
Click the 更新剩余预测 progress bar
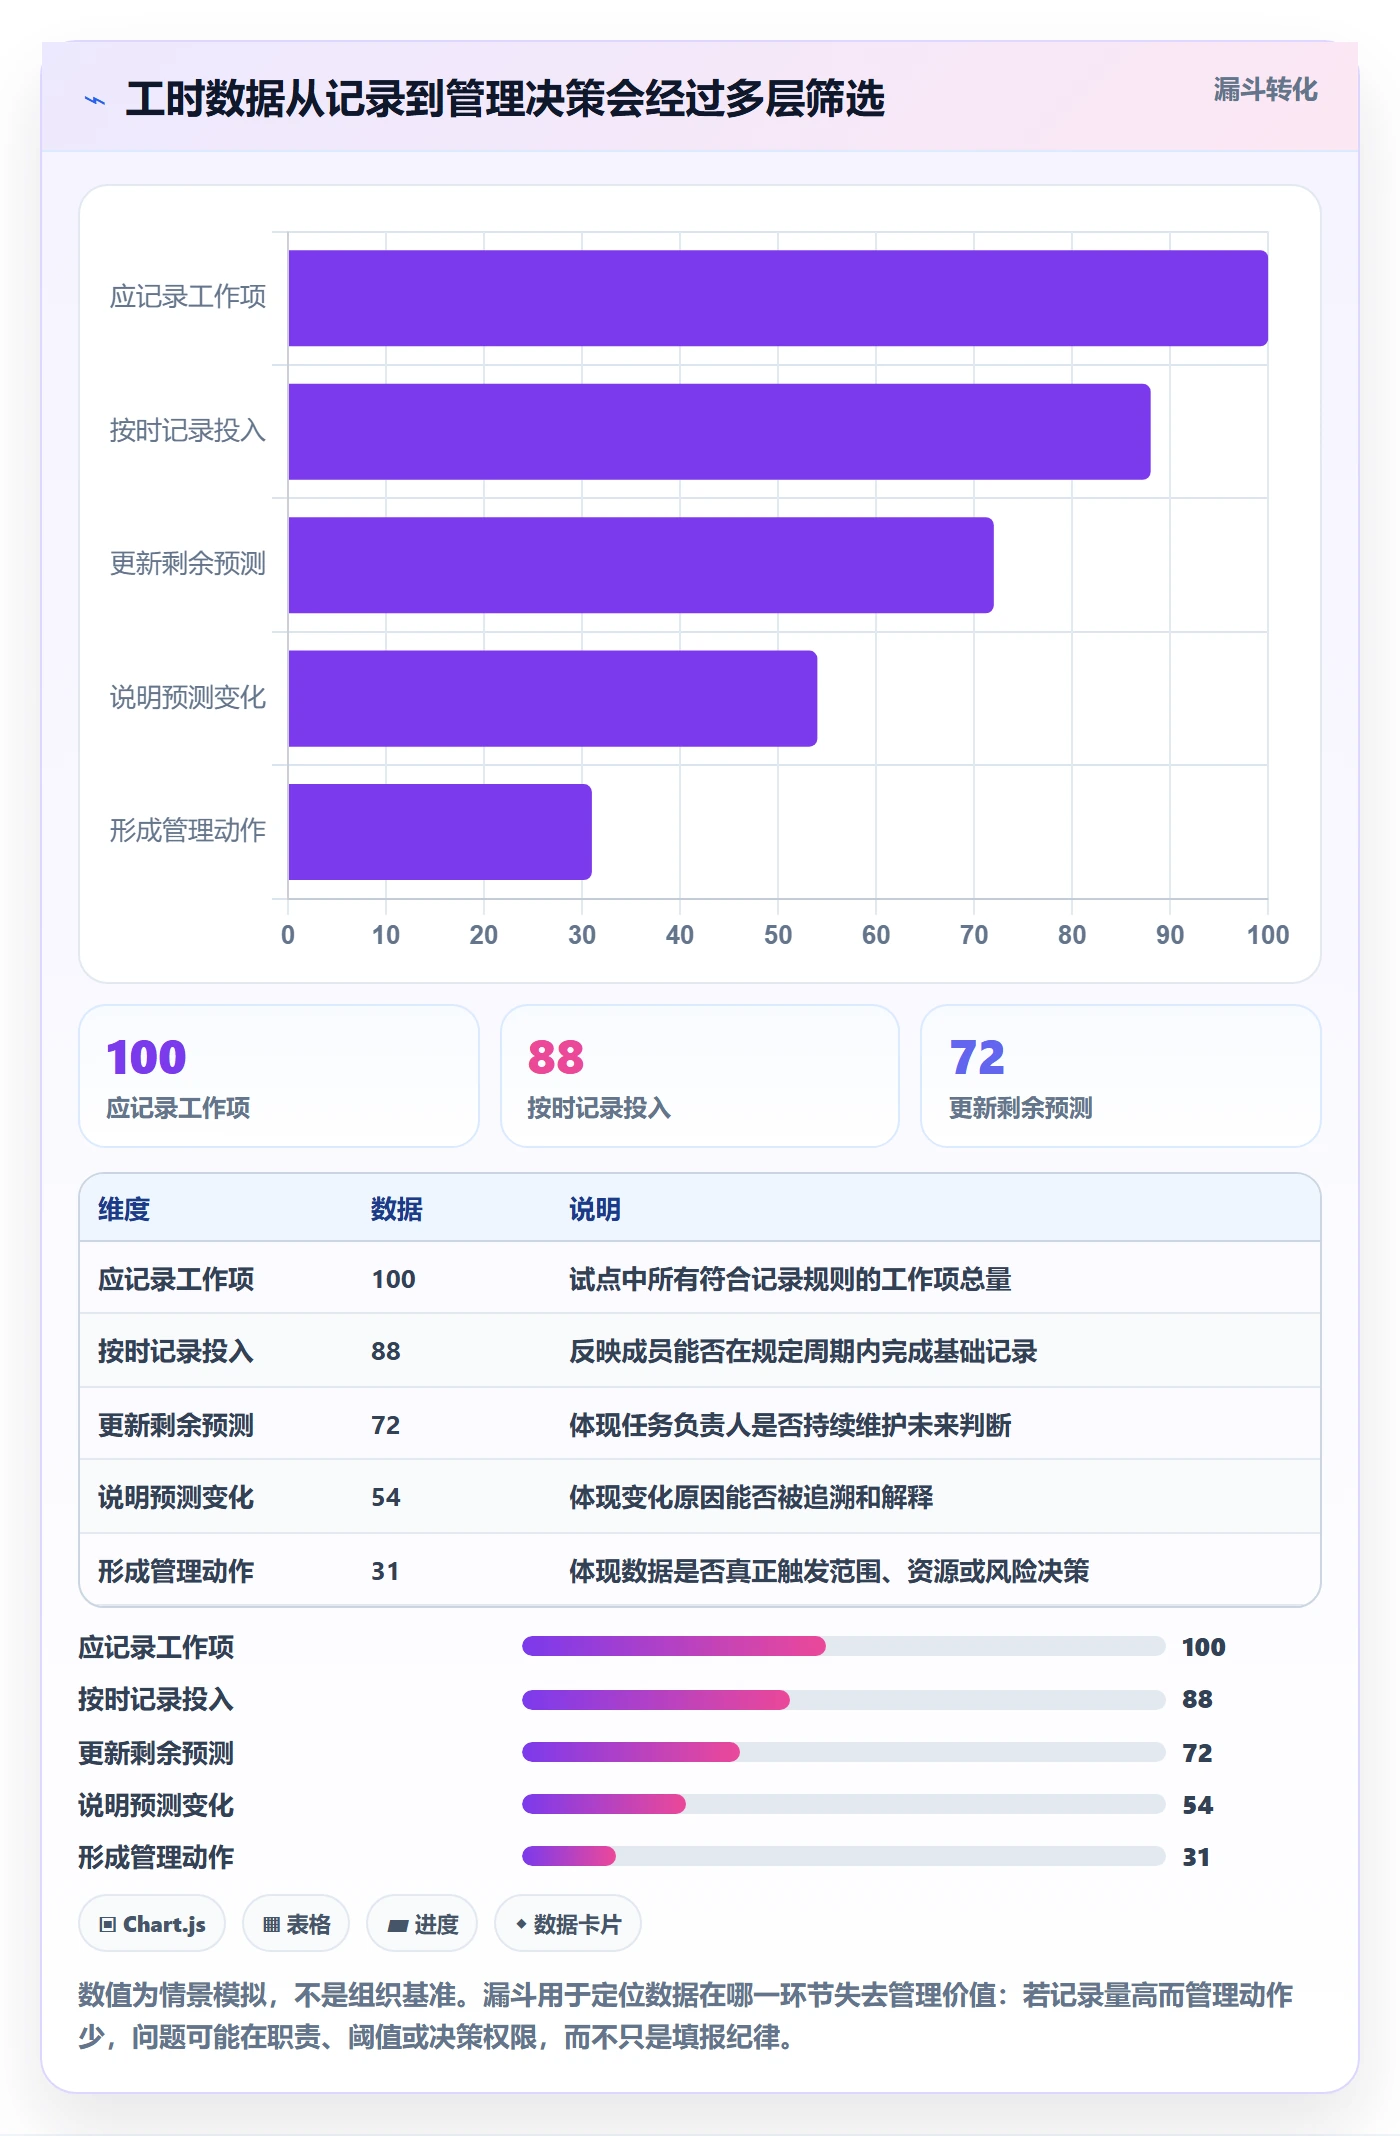coord(843,1752)
